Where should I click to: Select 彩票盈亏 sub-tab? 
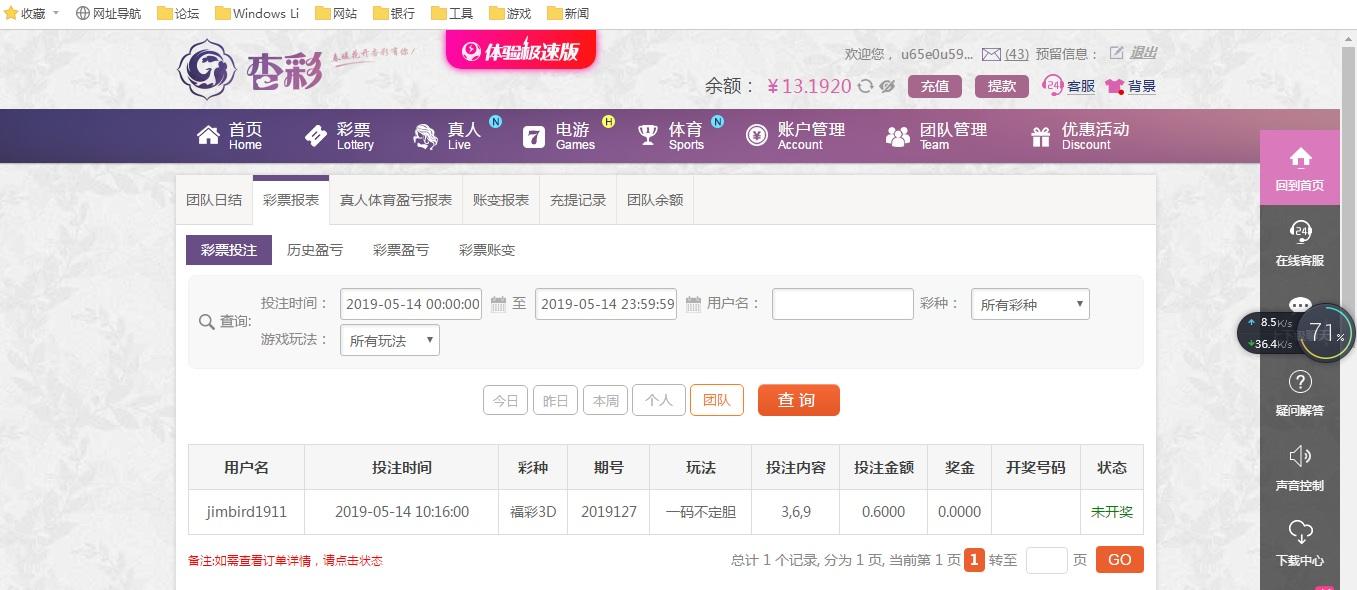(x=401, y=250)
